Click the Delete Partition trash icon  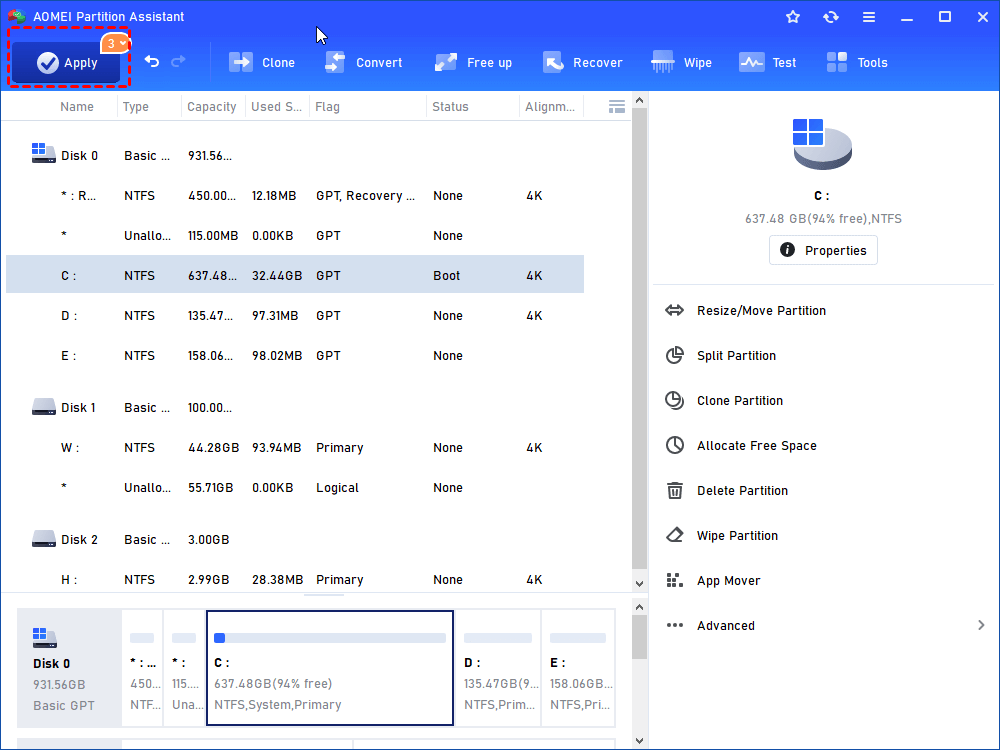675,490
